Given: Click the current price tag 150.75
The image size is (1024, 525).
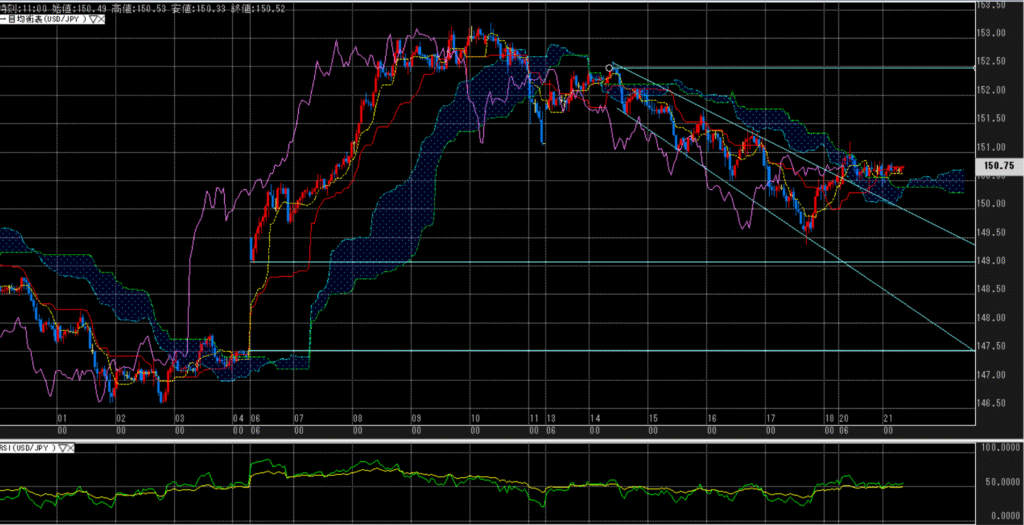Looking at the screenshot, I should pos(999,167).
